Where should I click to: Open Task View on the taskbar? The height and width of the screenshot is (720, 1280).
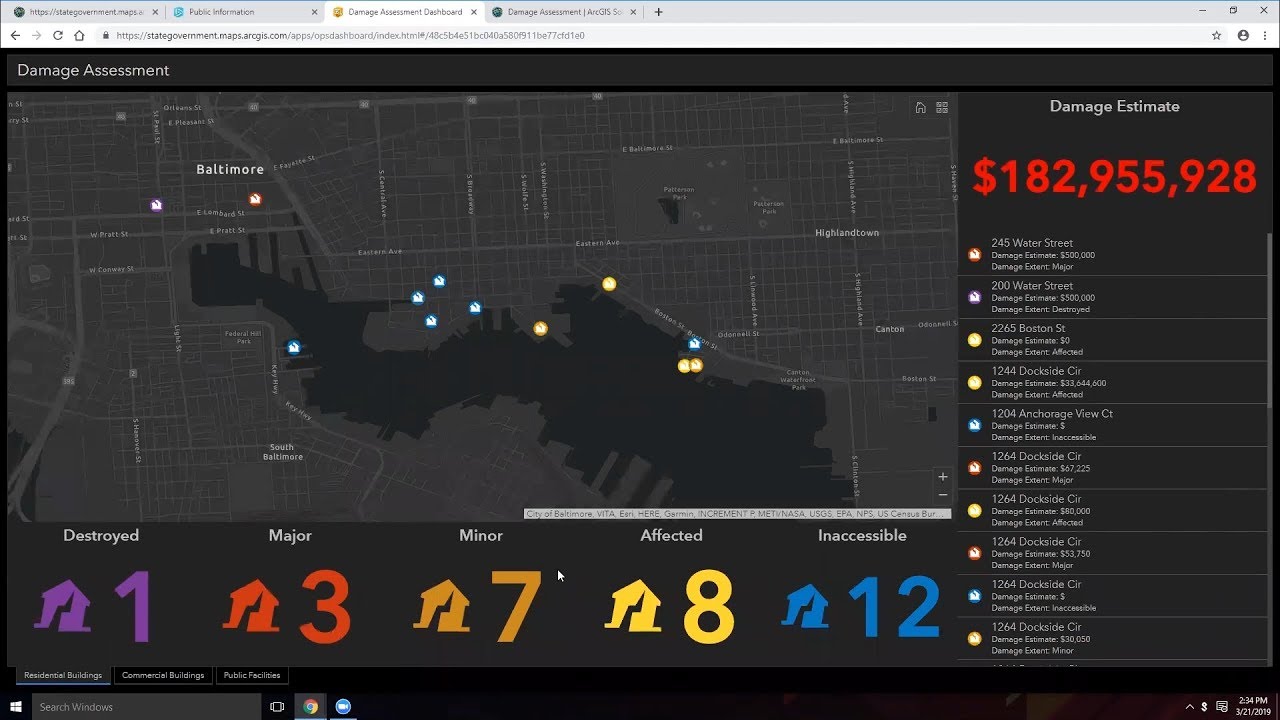click(x=277, y=706)
